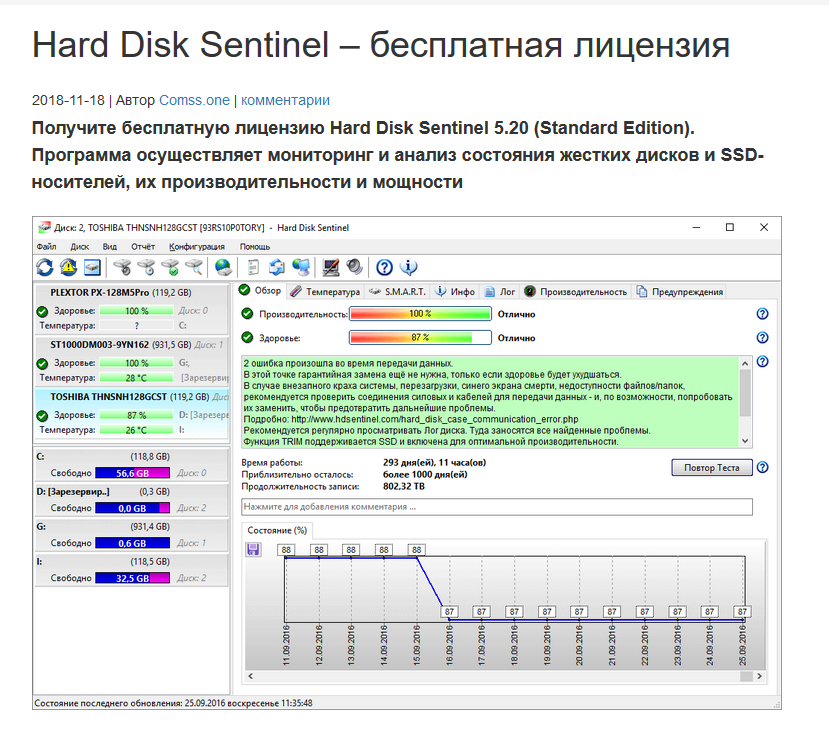Open the Отчёт menu
This screenshot has height=734, width=829.
click(143, 246)
